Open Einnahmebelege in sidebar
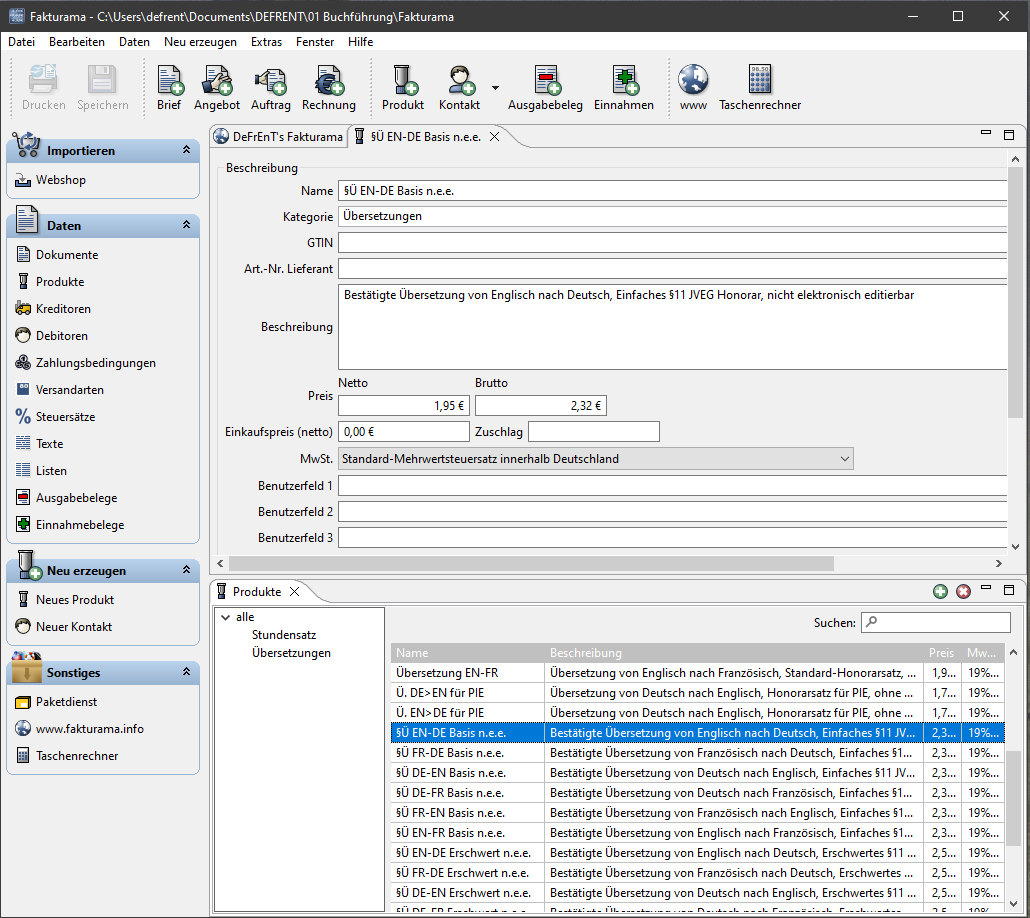Viewport: 1030px width, 918px height. tap(70, 524)
